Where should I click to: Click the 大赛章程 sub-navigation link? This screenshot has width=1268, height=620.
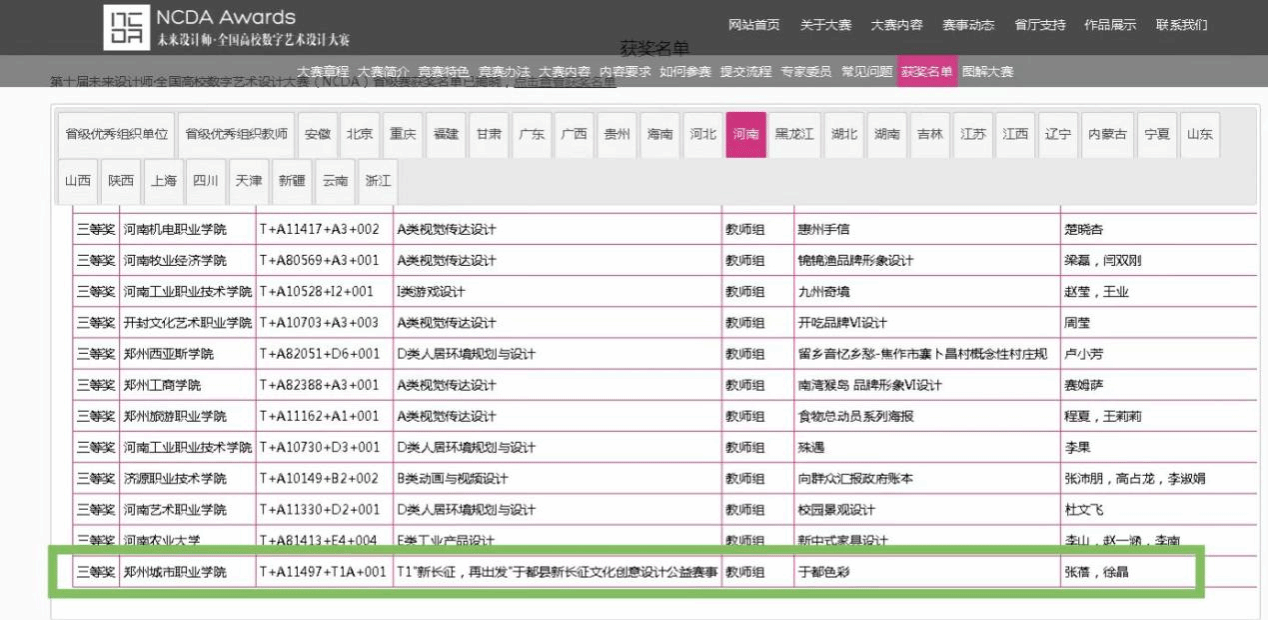click(323, 72)
